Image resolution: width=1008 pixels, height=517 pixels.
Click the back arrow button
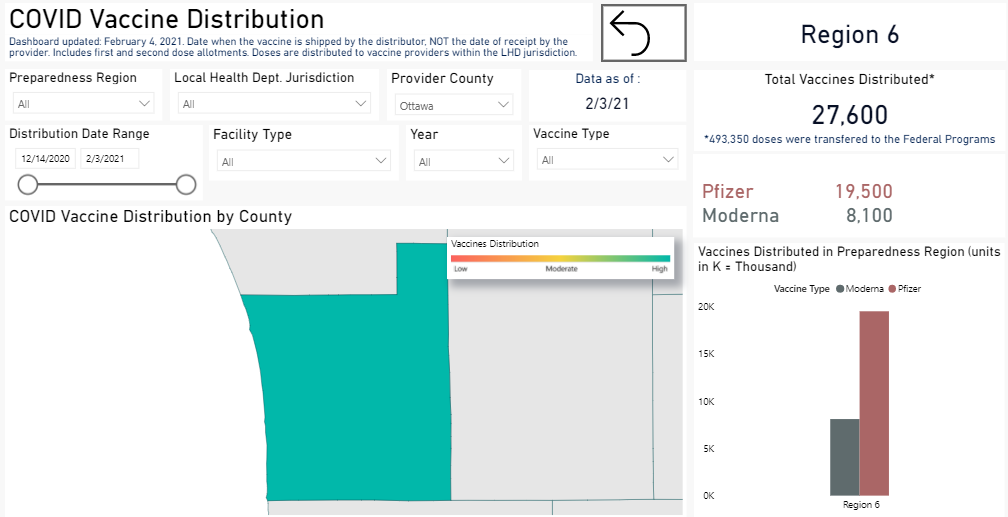click(x=643, y=33)
